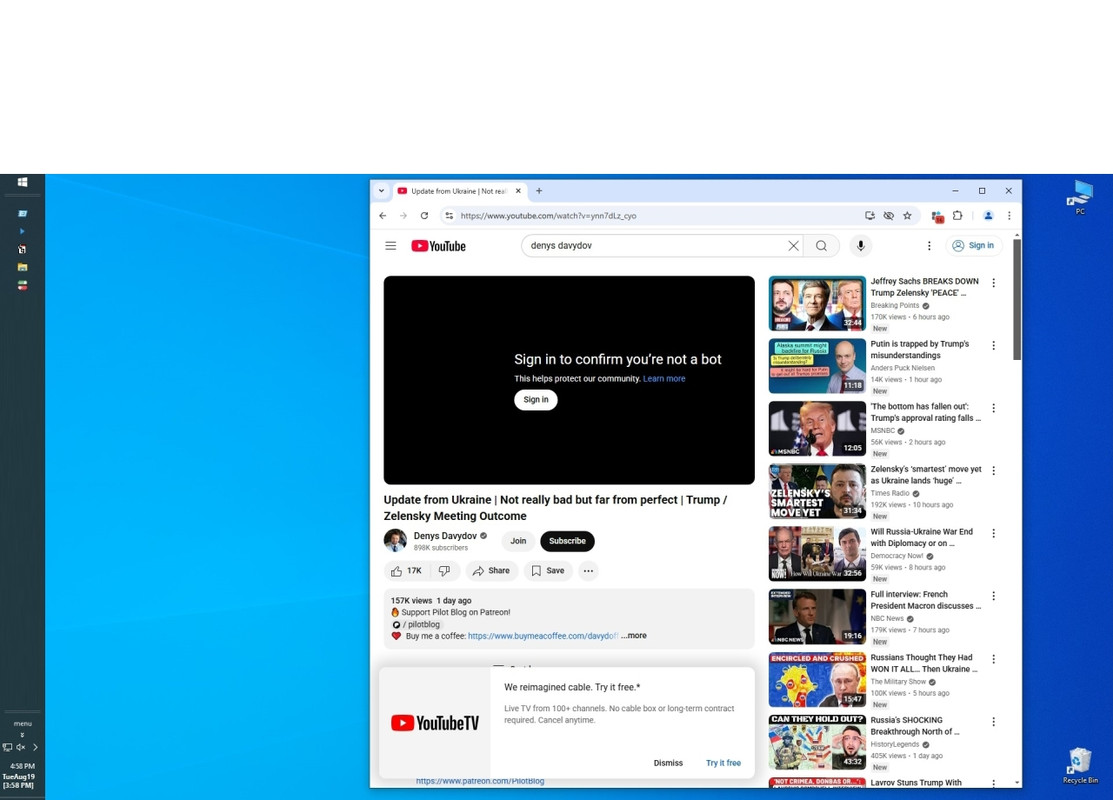Open the folder icon in the left taskbar

click(22, 267)
